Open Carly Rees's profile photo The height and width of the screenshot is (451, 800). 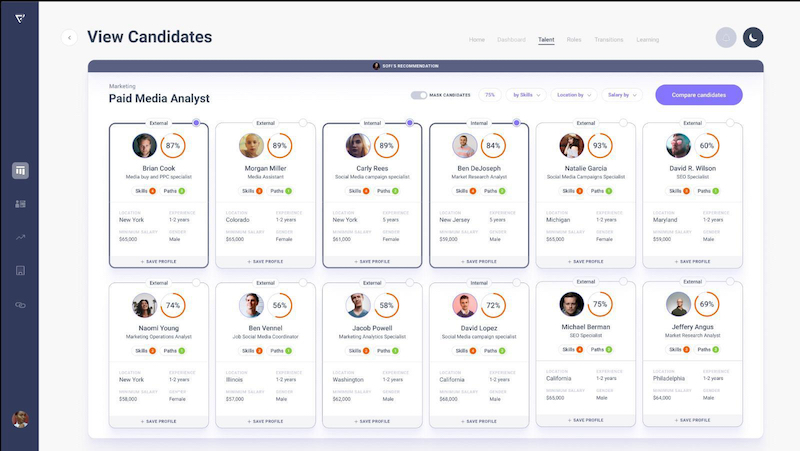click(x=358, y=146)
